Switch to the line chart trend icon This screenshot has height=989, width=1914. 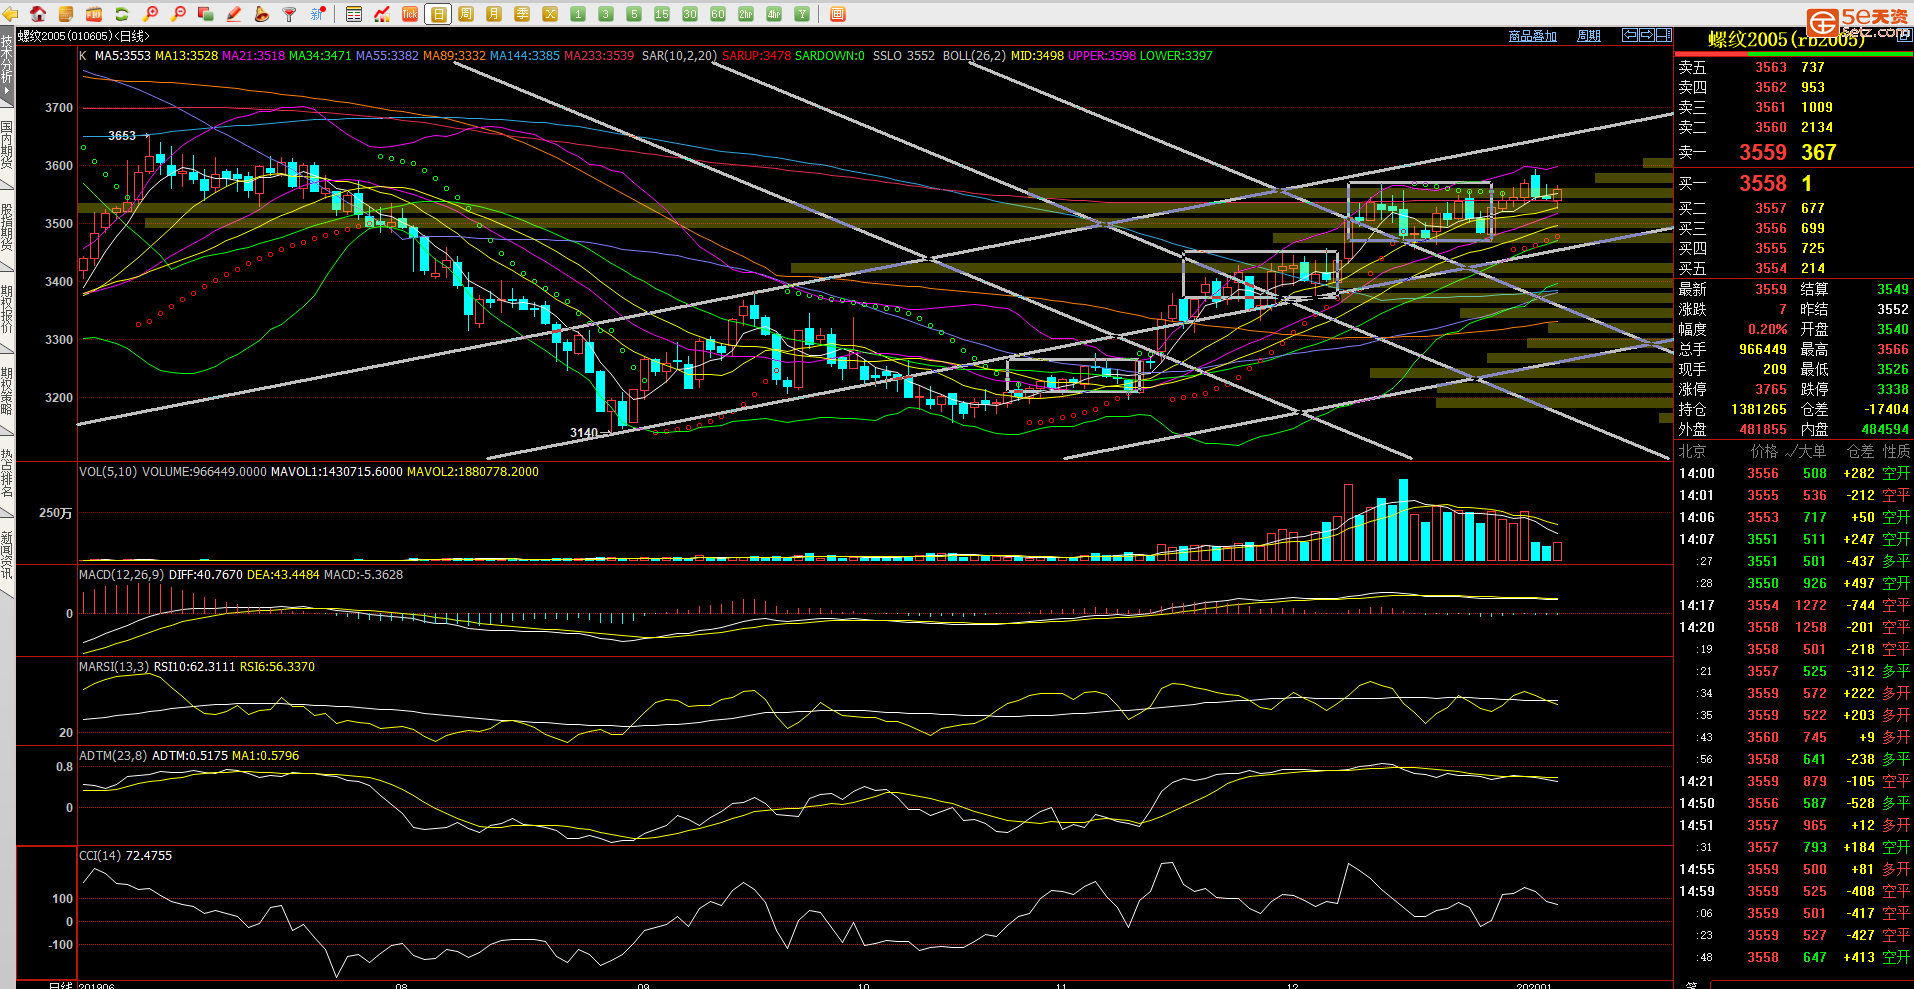tap(382, 14)
